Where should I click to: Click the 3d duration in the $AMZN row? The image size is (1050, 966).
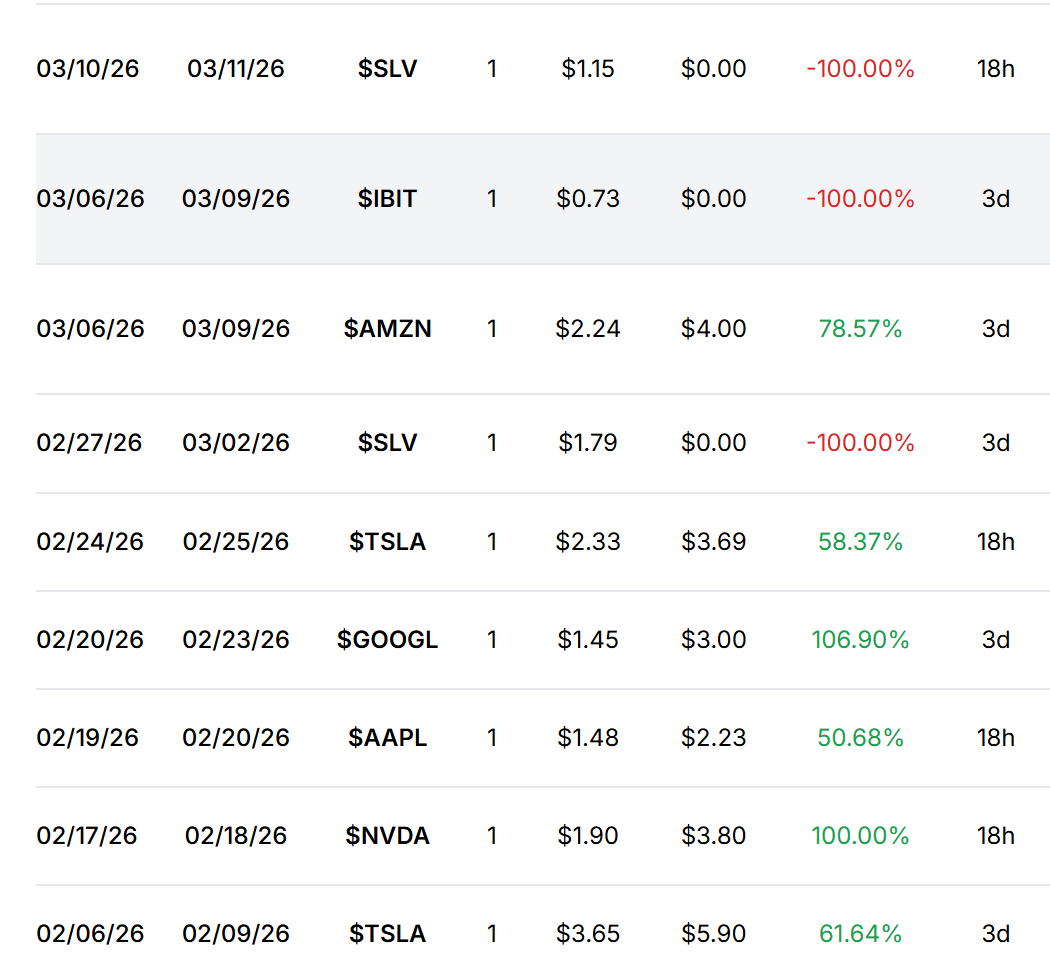pyautogui.click(x=995, y=328)
